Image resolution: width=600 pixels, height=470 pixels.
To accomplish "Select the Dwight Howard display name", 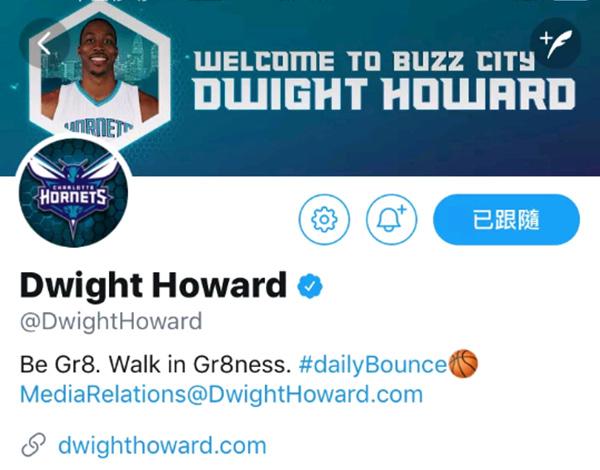I will click(153, 285).
